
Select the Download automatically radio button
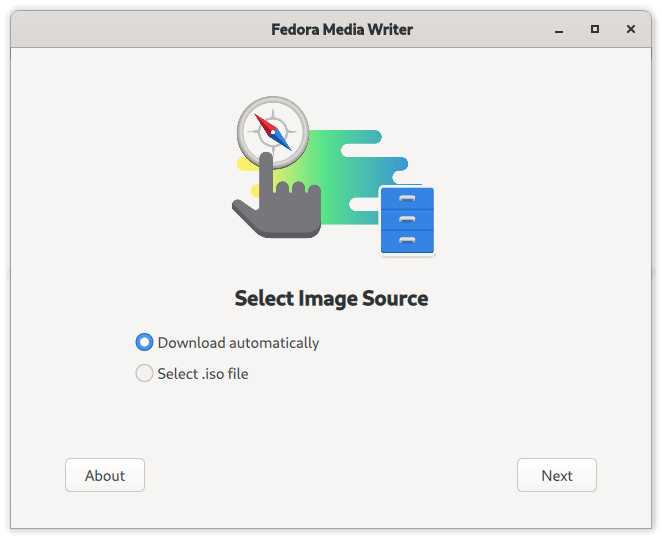click(x=144, y=342)
